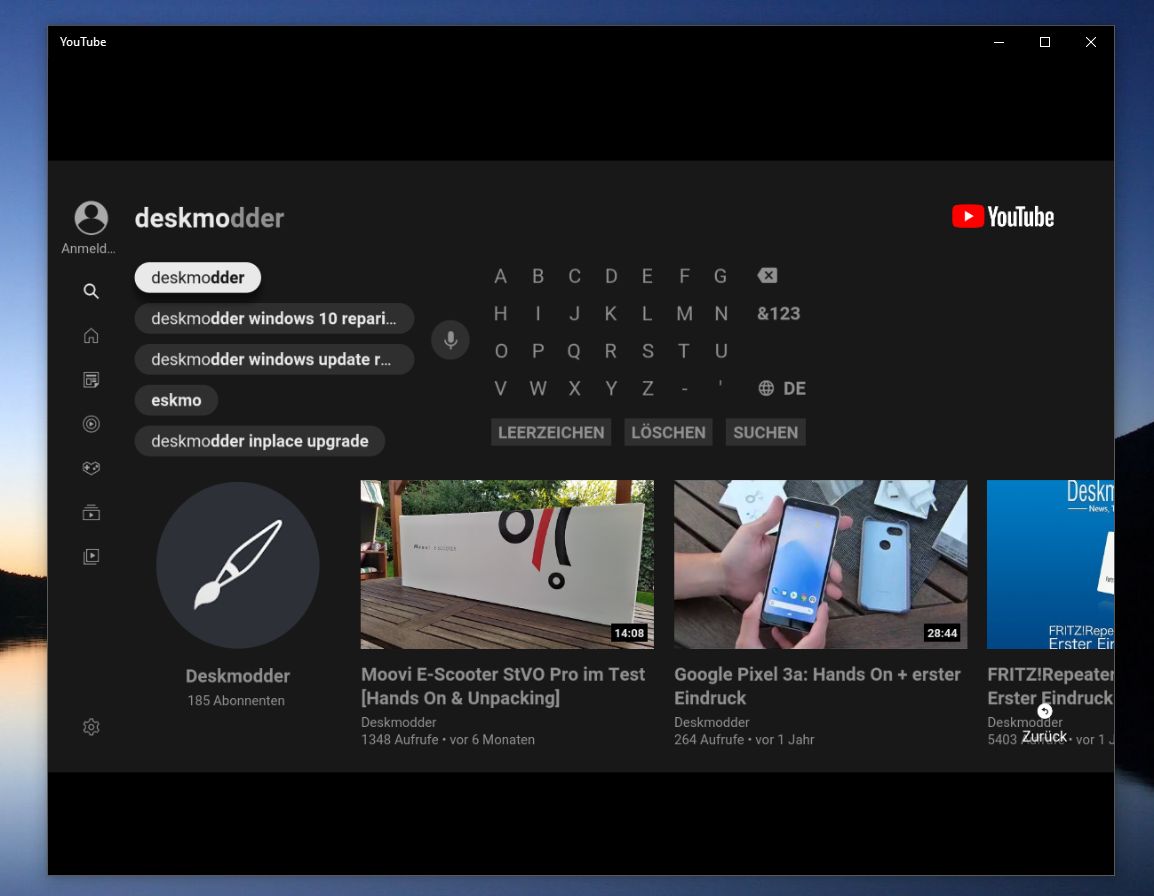Image resolution: width=1154 pixels, height=896 pixels.
Task: Click the LEERZEICHEN key
Action: tap(551, 432)
